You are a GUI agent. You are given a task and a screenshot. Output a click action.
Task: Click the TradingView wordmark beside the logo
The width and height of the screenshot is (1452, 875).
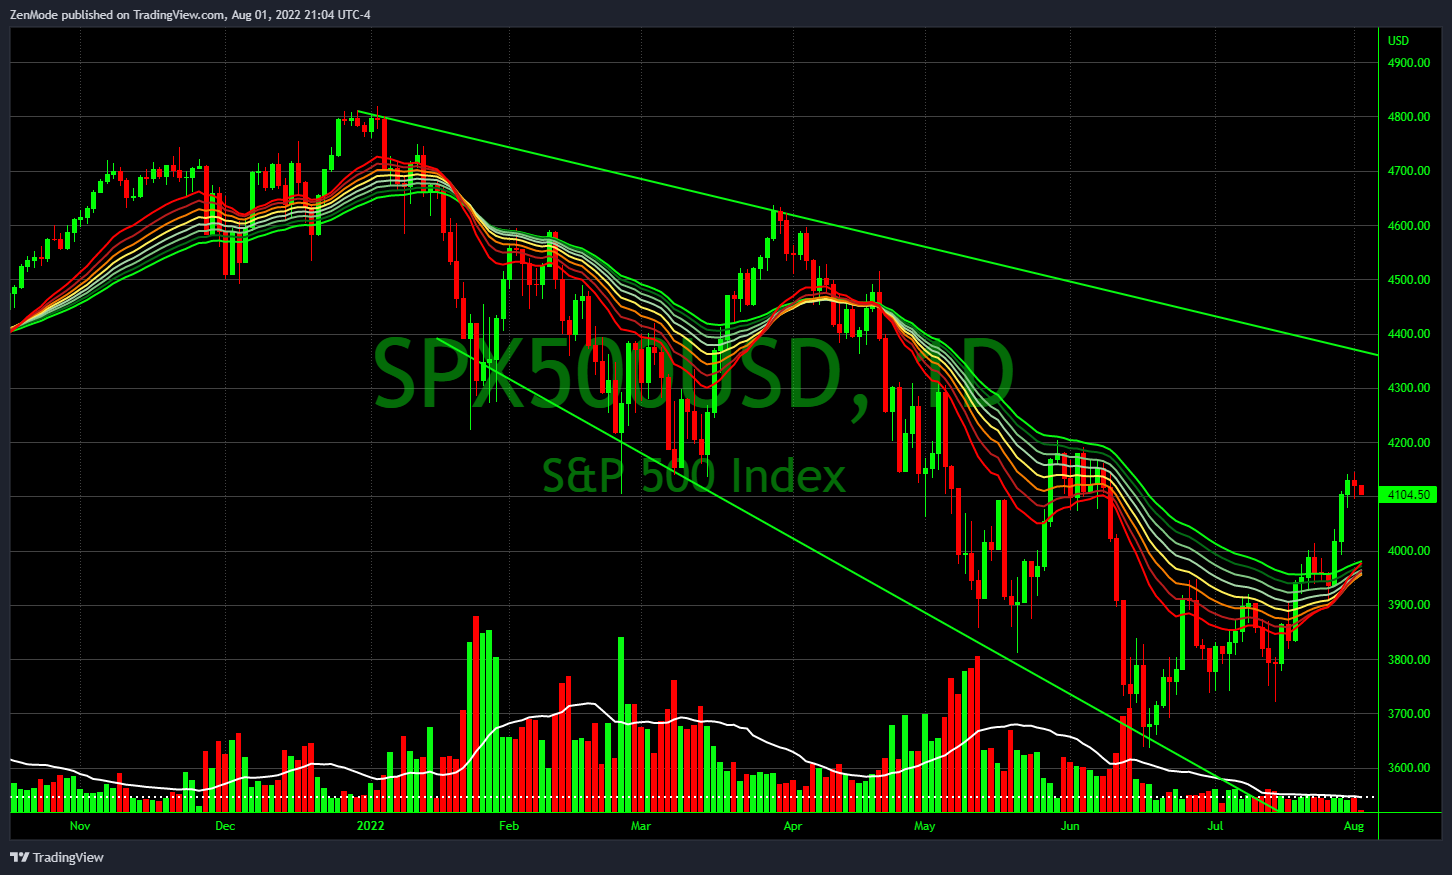[x=68, y=857]
